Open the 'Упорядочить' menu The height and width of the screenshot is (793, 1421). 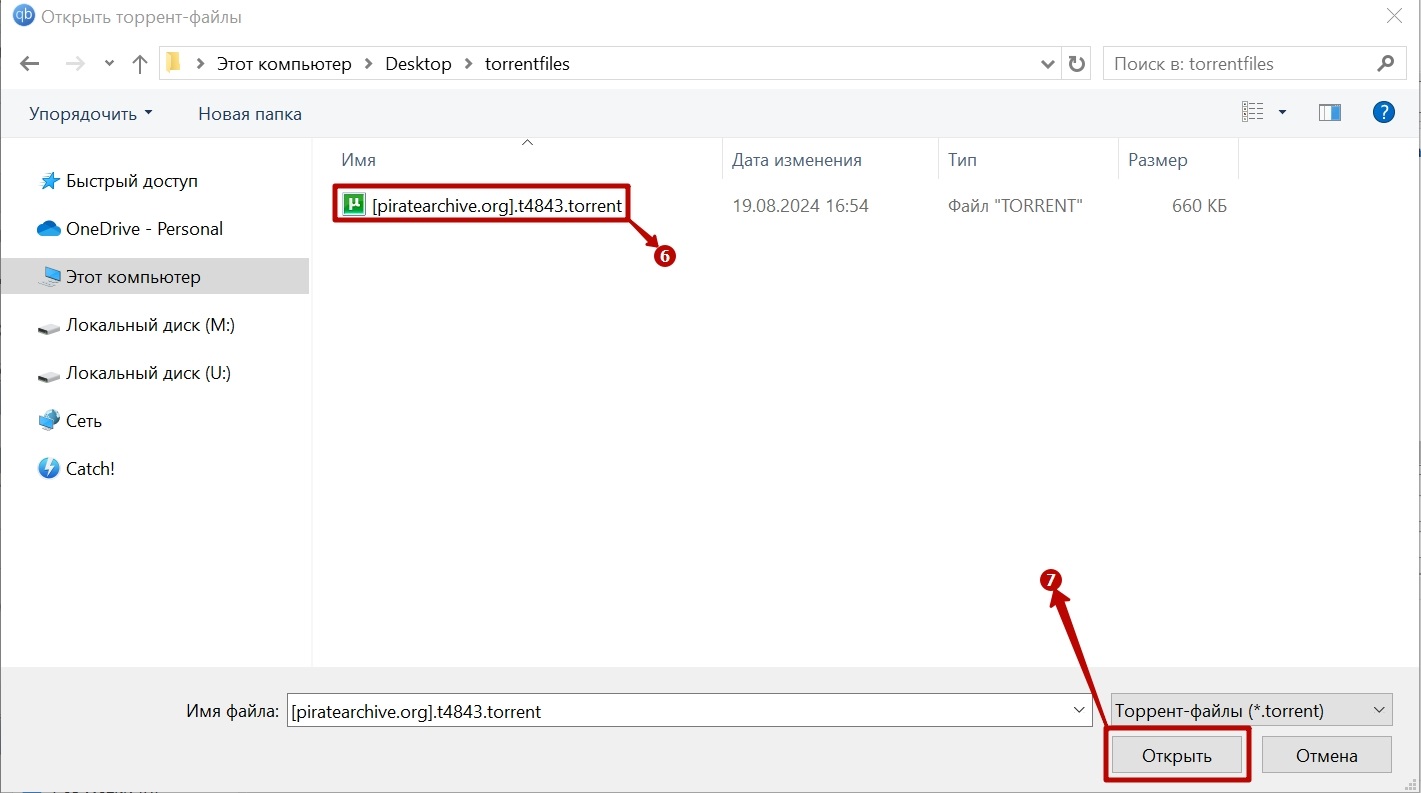click(91, 113)
